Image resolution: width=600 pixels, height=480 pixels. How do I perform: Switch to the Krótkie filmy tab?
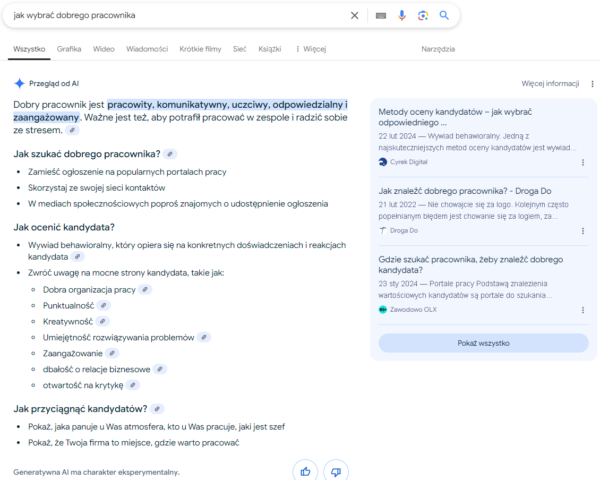(x=201, y=49)
